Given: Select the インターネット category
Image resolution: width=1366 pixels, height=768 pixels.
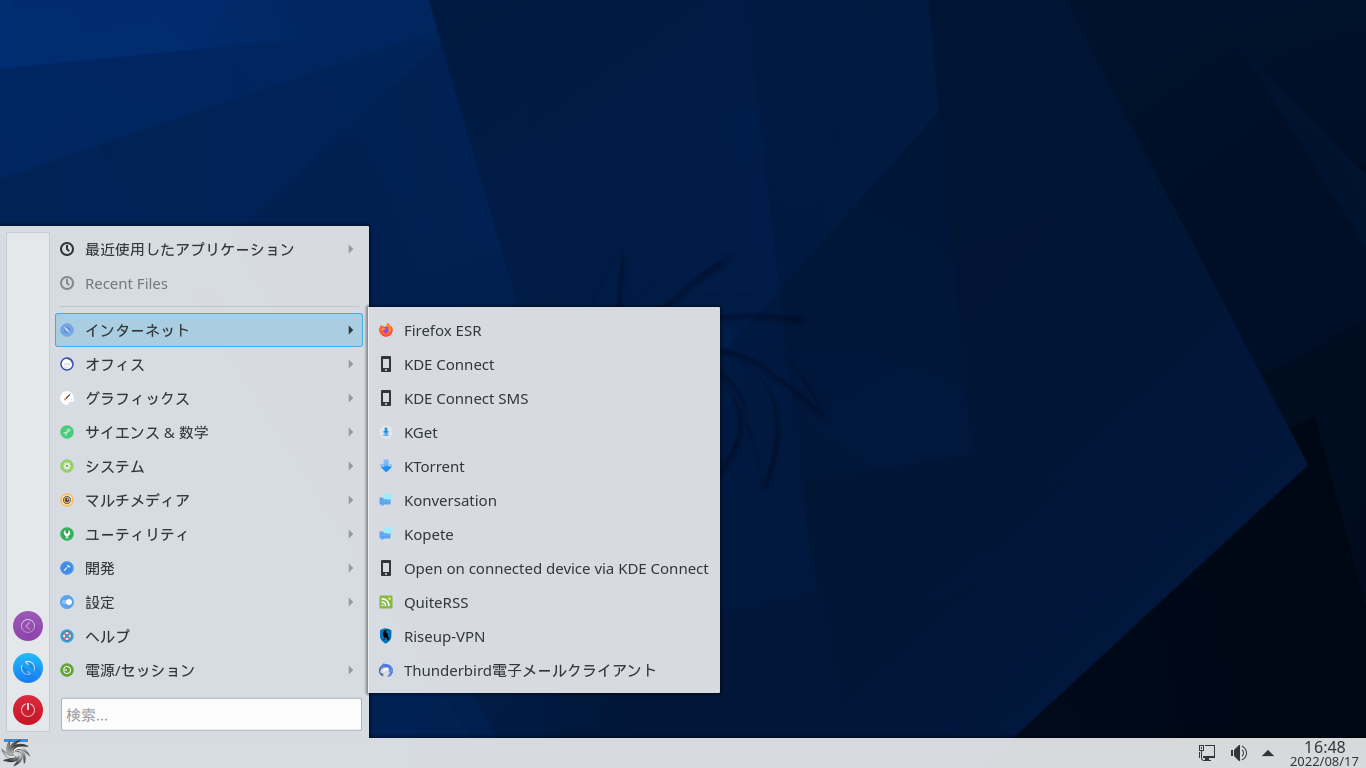Looking at the screenshot, I should pos(209,330).
